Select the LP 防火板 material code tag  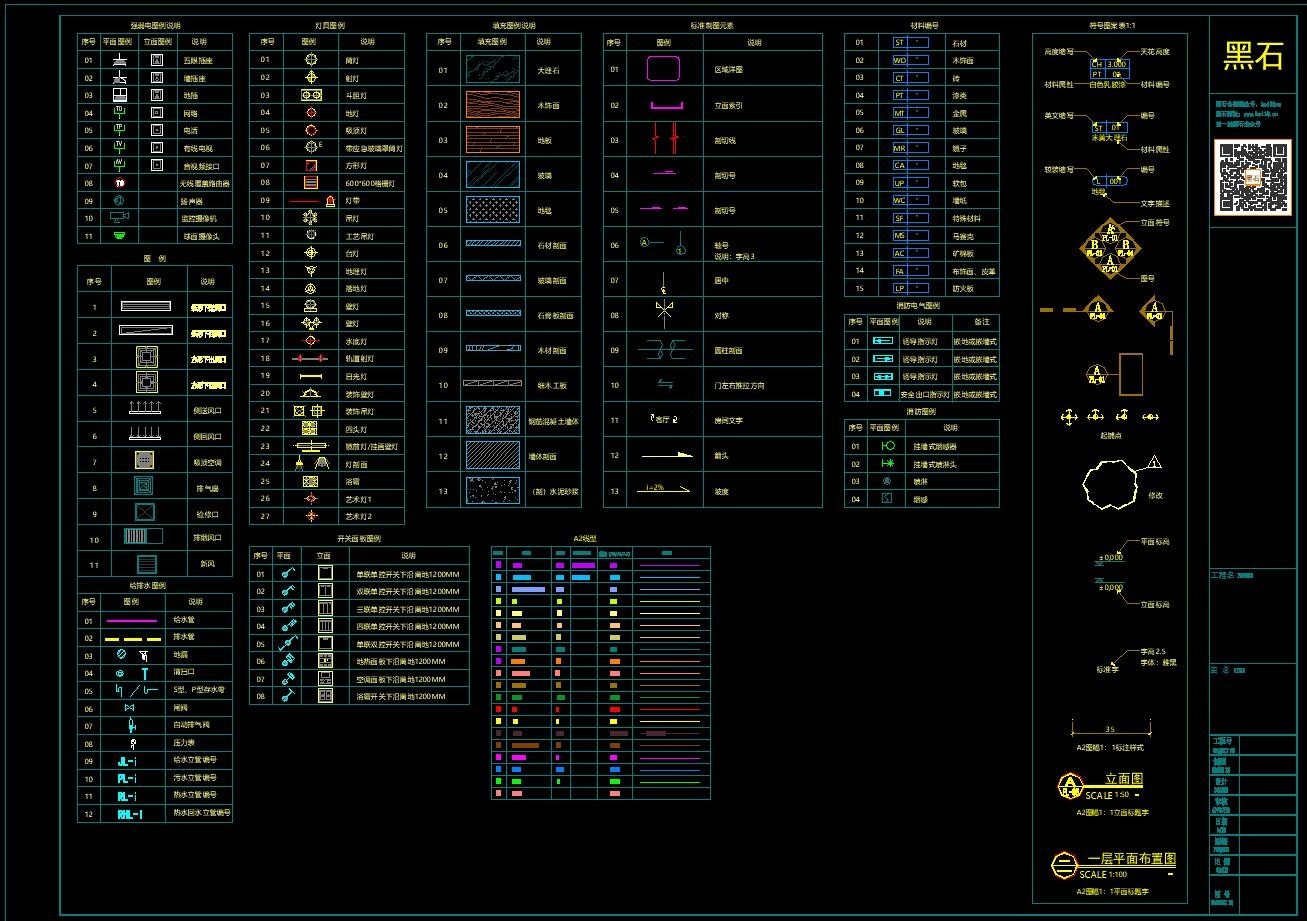pyautogui.click(x=910, y=288)
